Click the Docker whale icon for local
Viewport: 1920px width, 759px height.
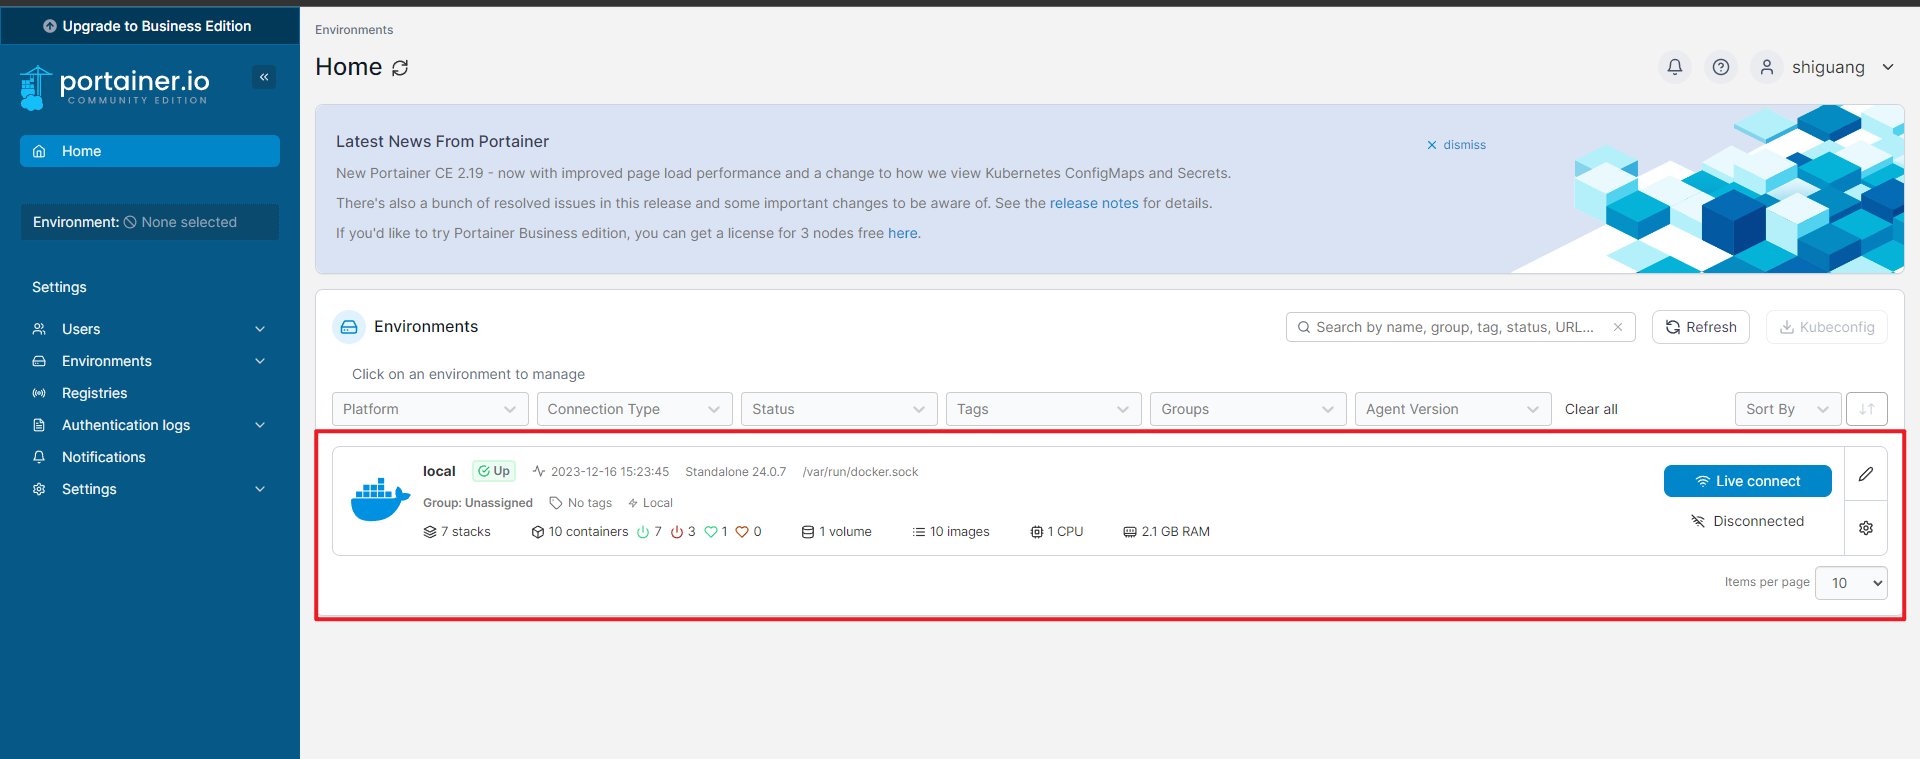point(380,500)
